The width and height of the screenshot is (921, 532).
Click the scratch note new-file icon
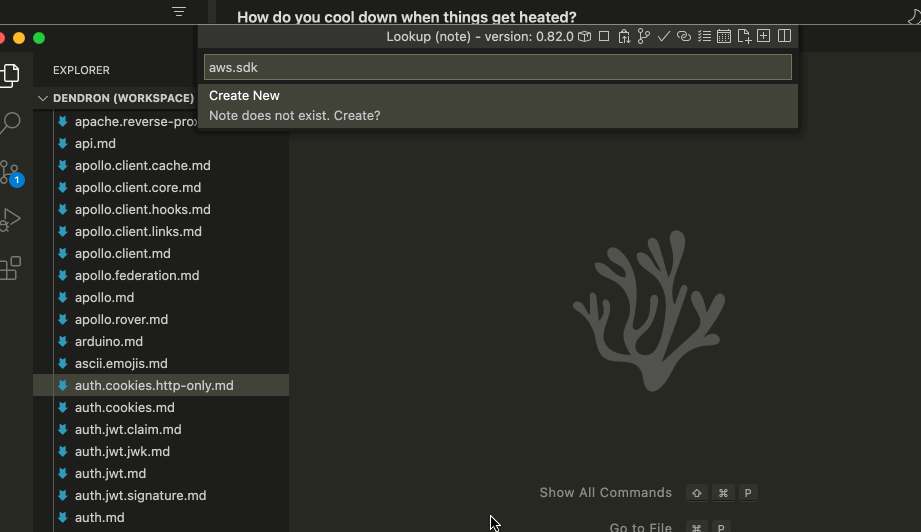pos(744,36)
